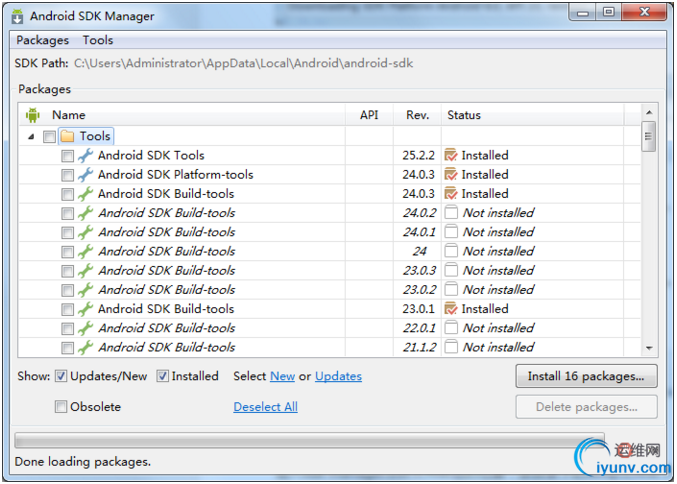This screenshot has width=677, height=484.
Task: Enable the Obsolete checkbox
Action: pos(61,407)
